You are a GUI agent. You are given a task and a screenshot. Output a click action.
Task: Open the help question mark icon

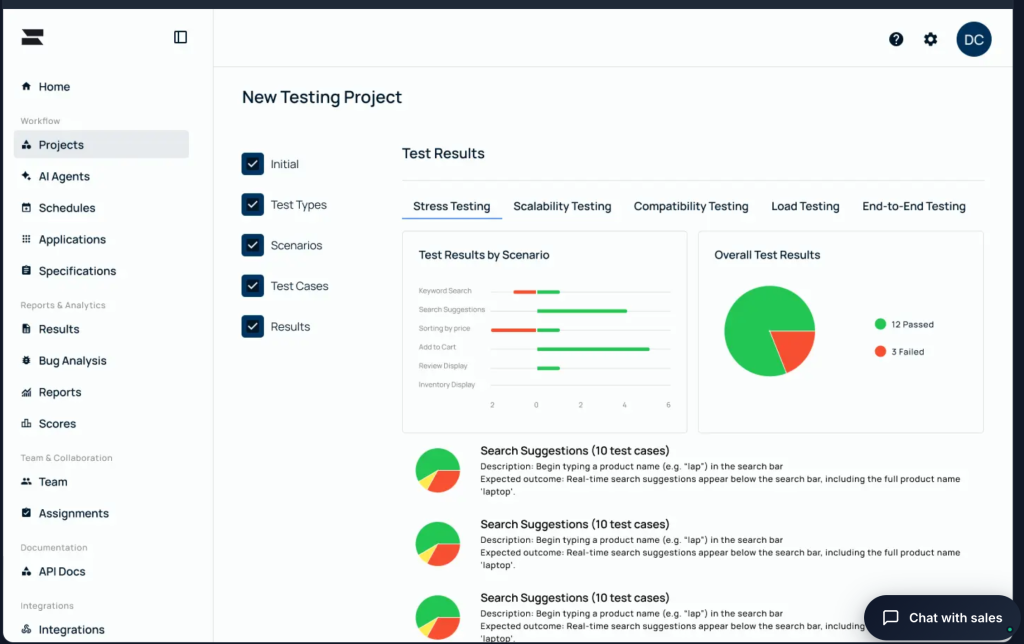(896, 39)
